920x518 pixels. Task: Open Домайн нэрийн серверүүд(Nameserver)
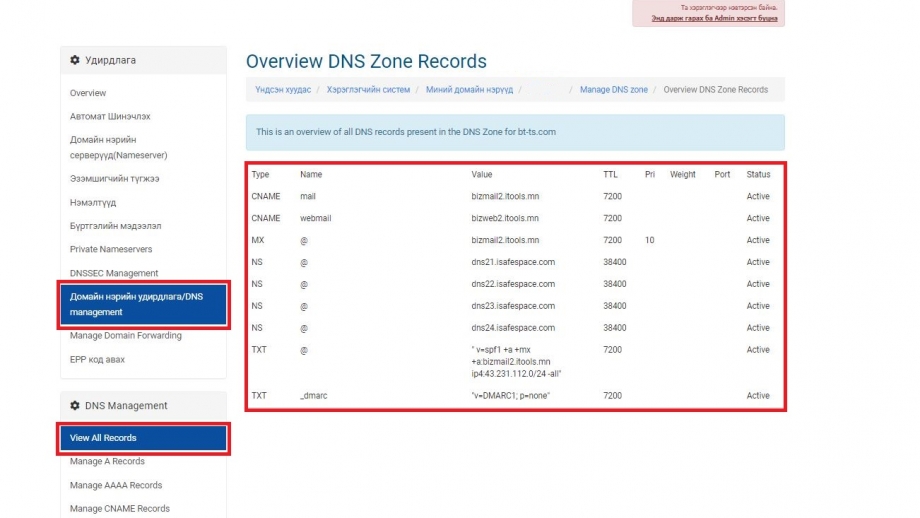pos(119,147)
